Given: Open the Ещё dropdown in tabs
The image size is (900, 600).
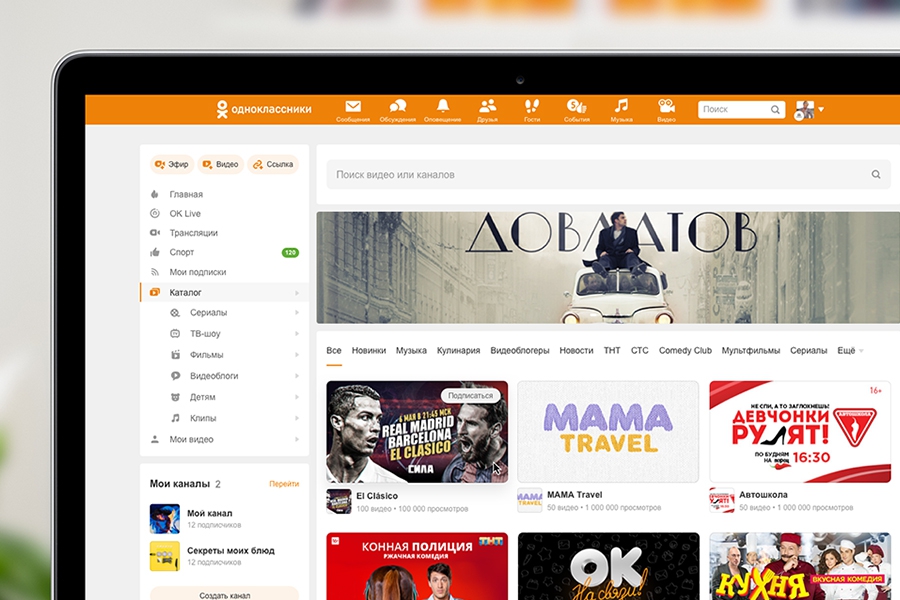Looking at the screenshot, I should tap(850, 351).
